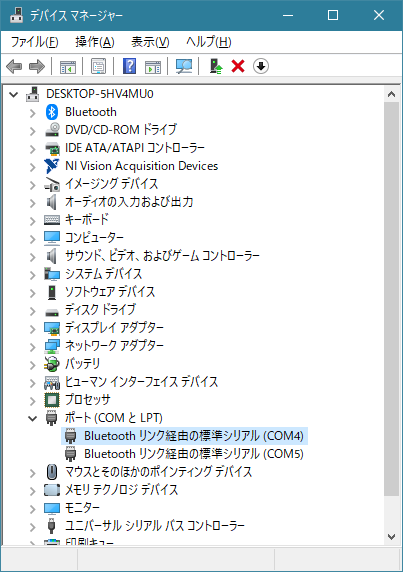Expand the ソフトウェア デバイス category
403x572 pixels.
[x=32, y=293]
